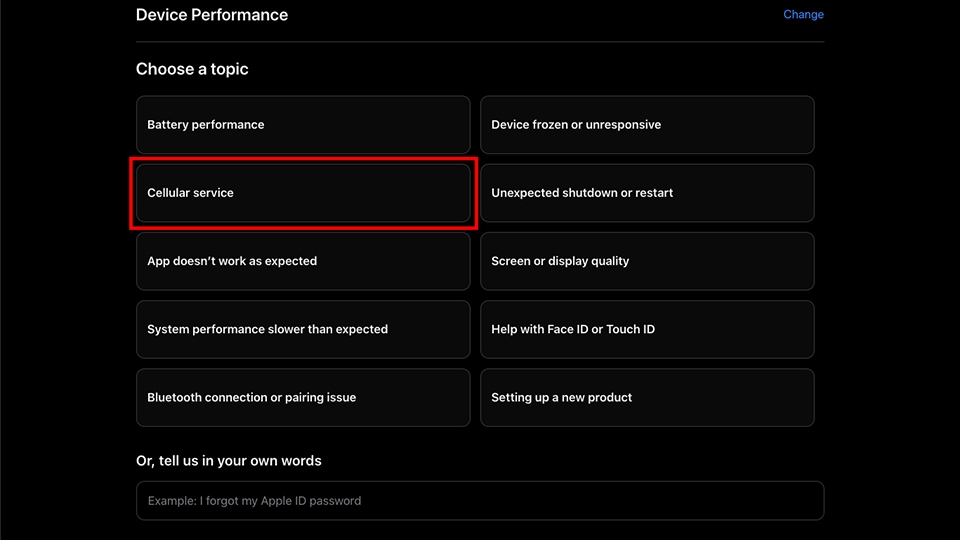Screen dimensions: 960x540
Task: Select Setting up a new product
Action: pyautogui.click(x=647, y=397)
